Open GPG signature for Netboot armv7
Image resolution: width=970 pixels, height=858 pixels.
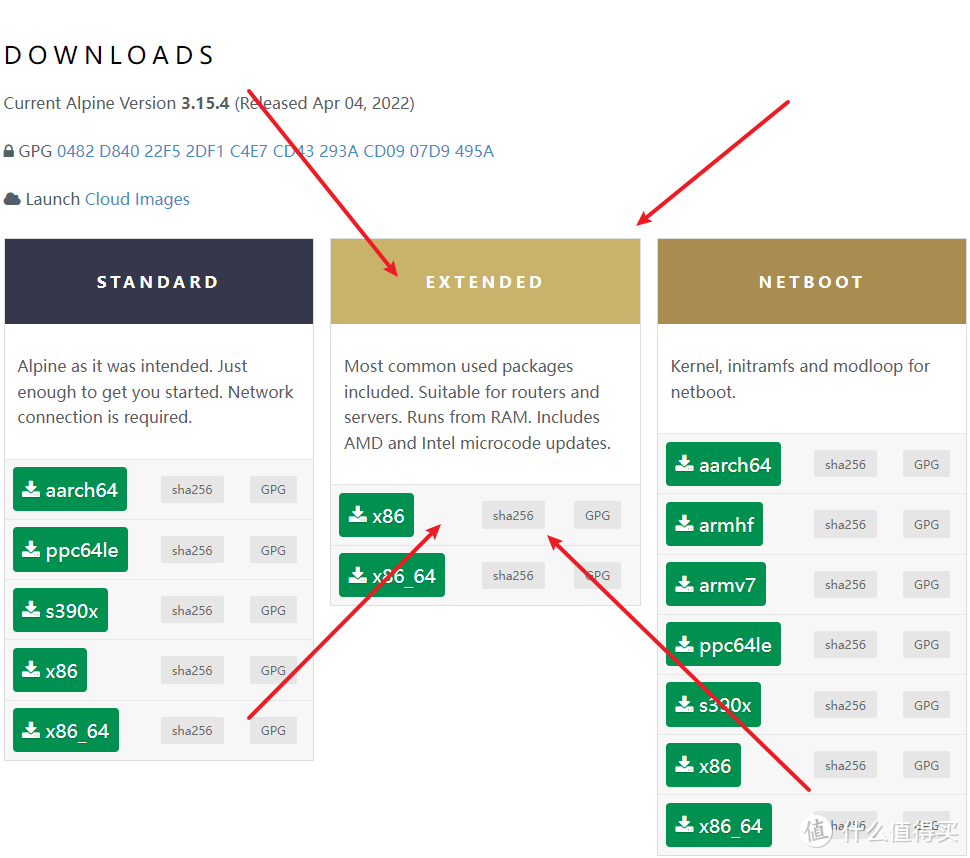click(926, 584)
